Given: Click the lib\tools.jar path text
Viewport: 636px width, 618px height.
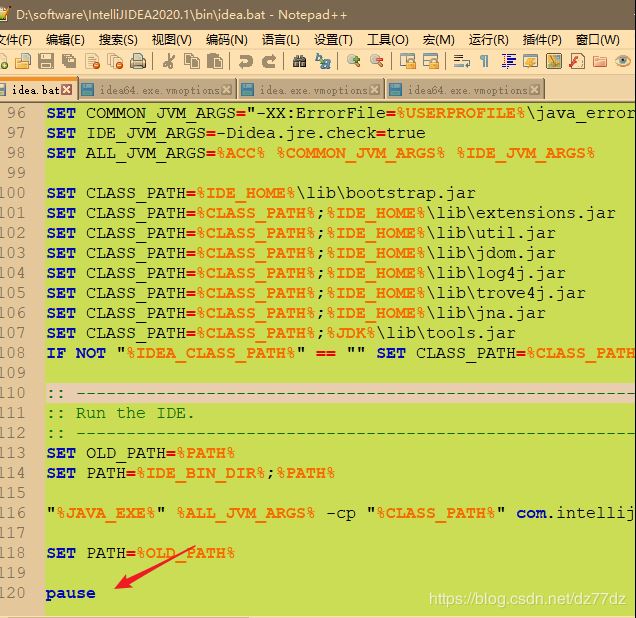Looking at the screenshot, I should coord(451,333).
